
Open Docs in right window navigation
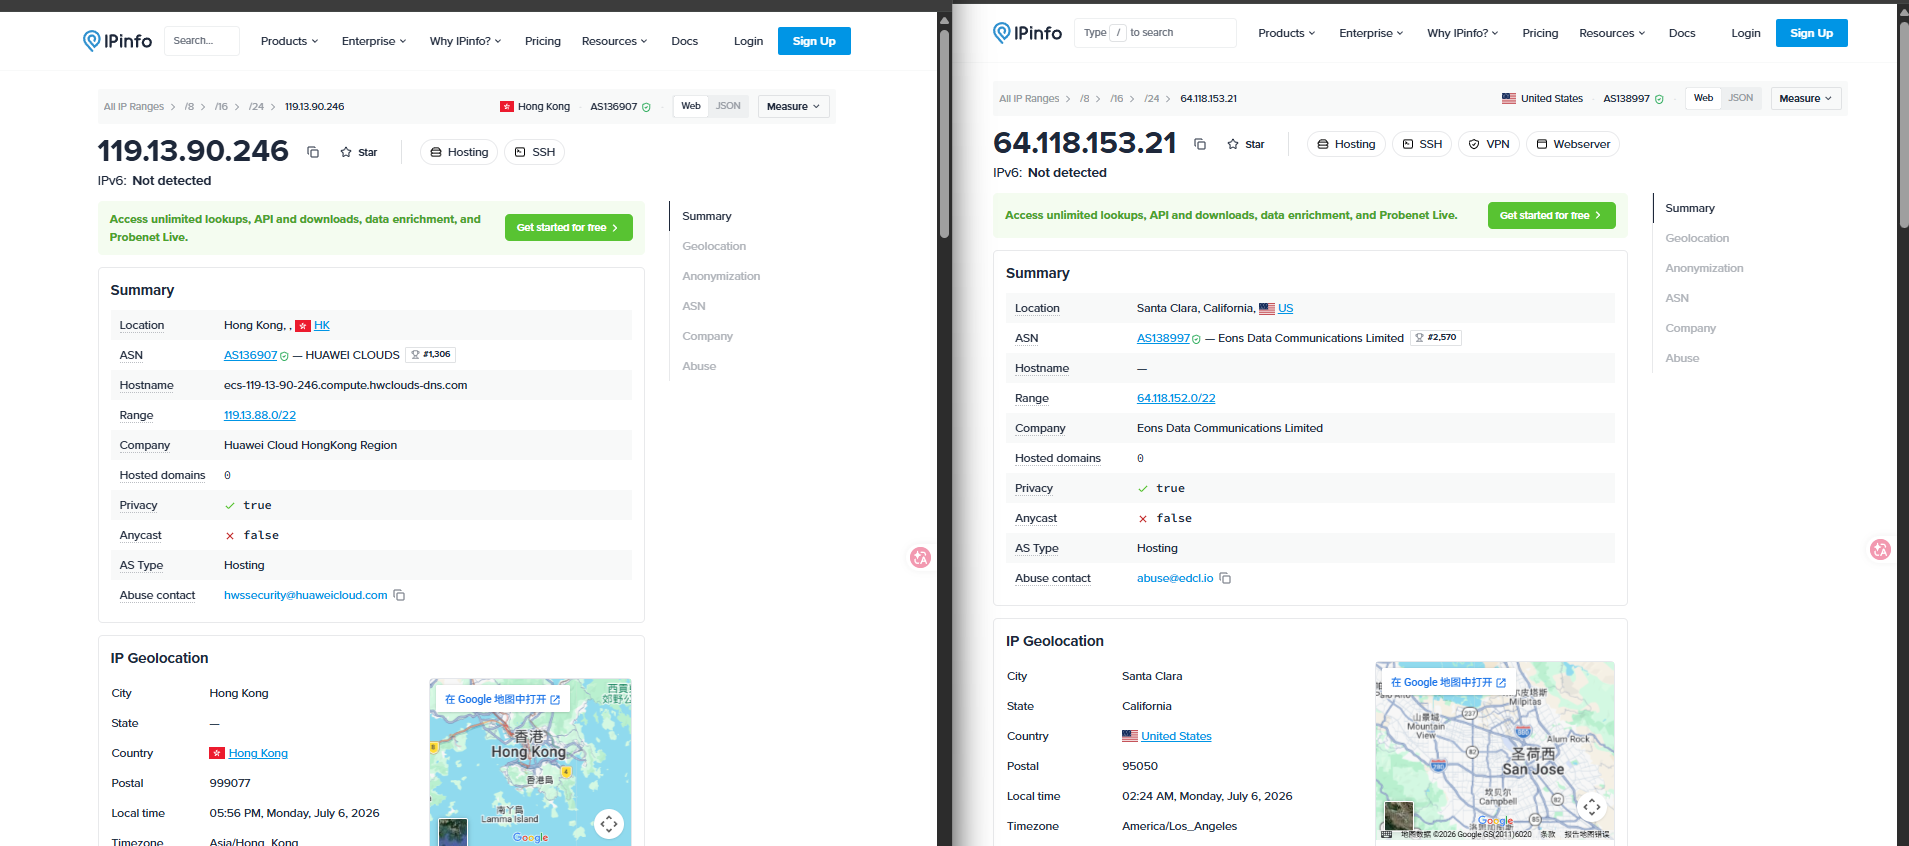tap(1682, 33)
